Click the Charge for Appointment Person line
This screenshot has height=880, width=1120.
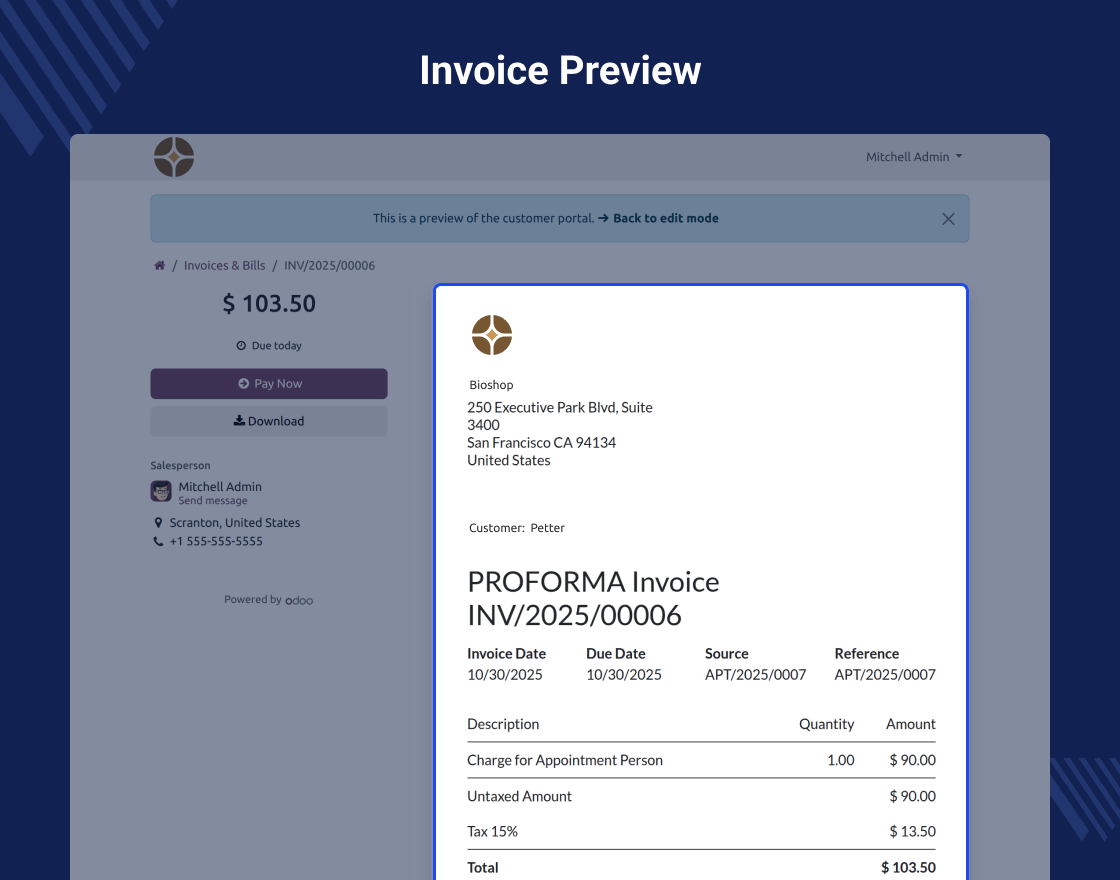click(x=565, y=760)
